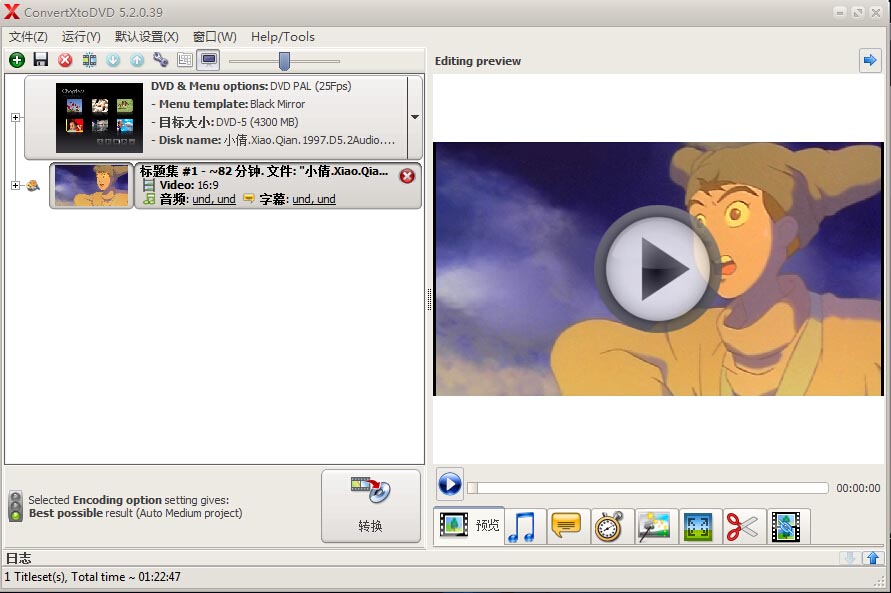This screenshot has width=891, height=593.
Task: Remove titleset #1 with red X
Action: pos(407,176)
